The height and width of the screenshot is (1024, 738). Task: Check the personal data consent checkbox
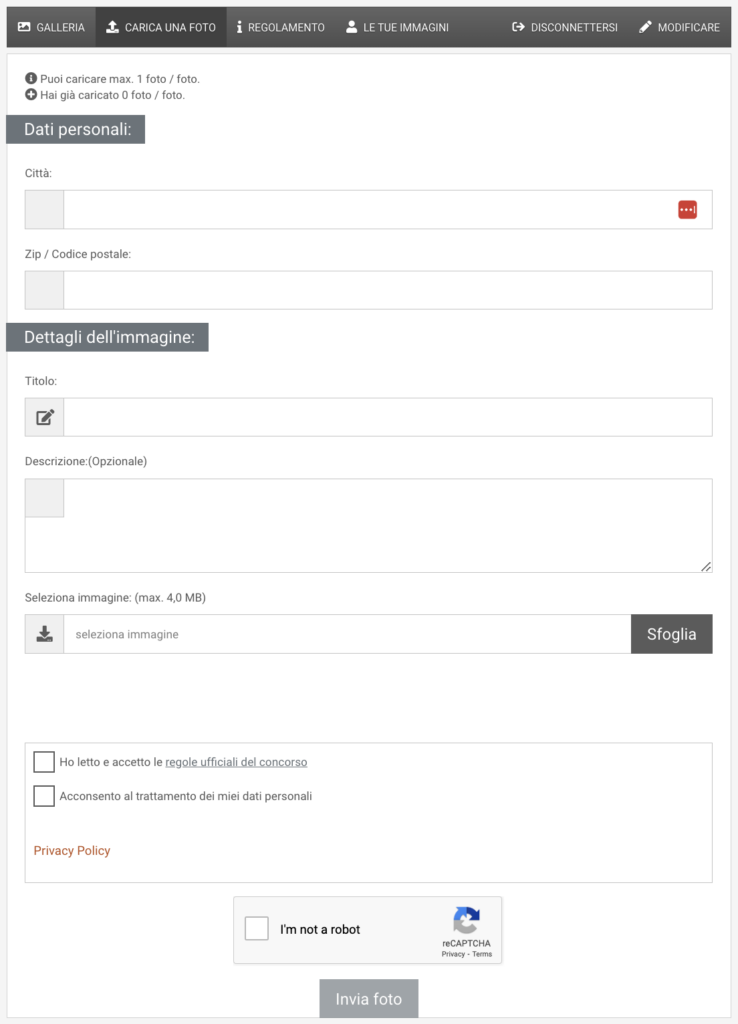44,795
